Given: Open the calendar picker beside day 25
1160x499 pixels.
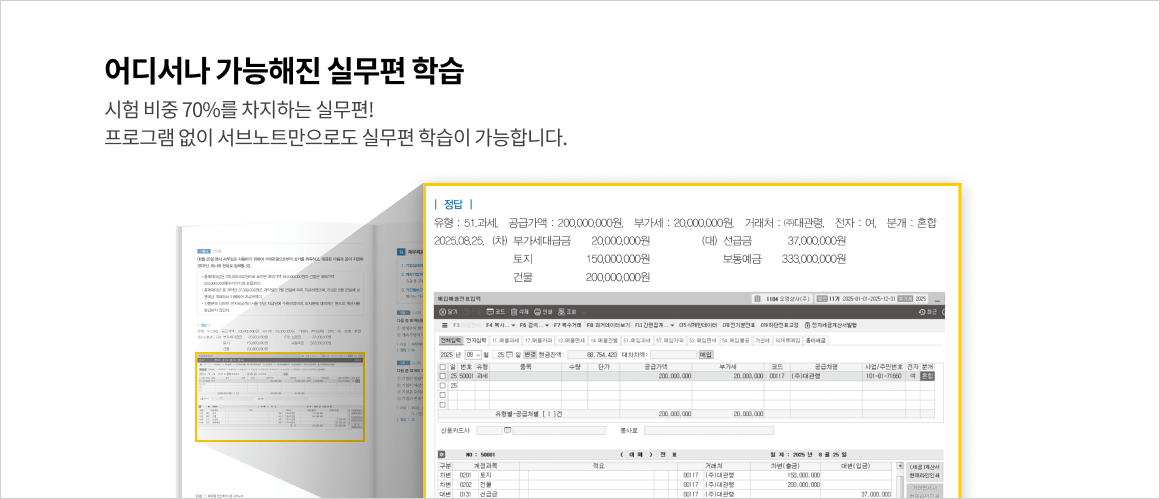Looking at the screenshot, I should coord(510,355).
